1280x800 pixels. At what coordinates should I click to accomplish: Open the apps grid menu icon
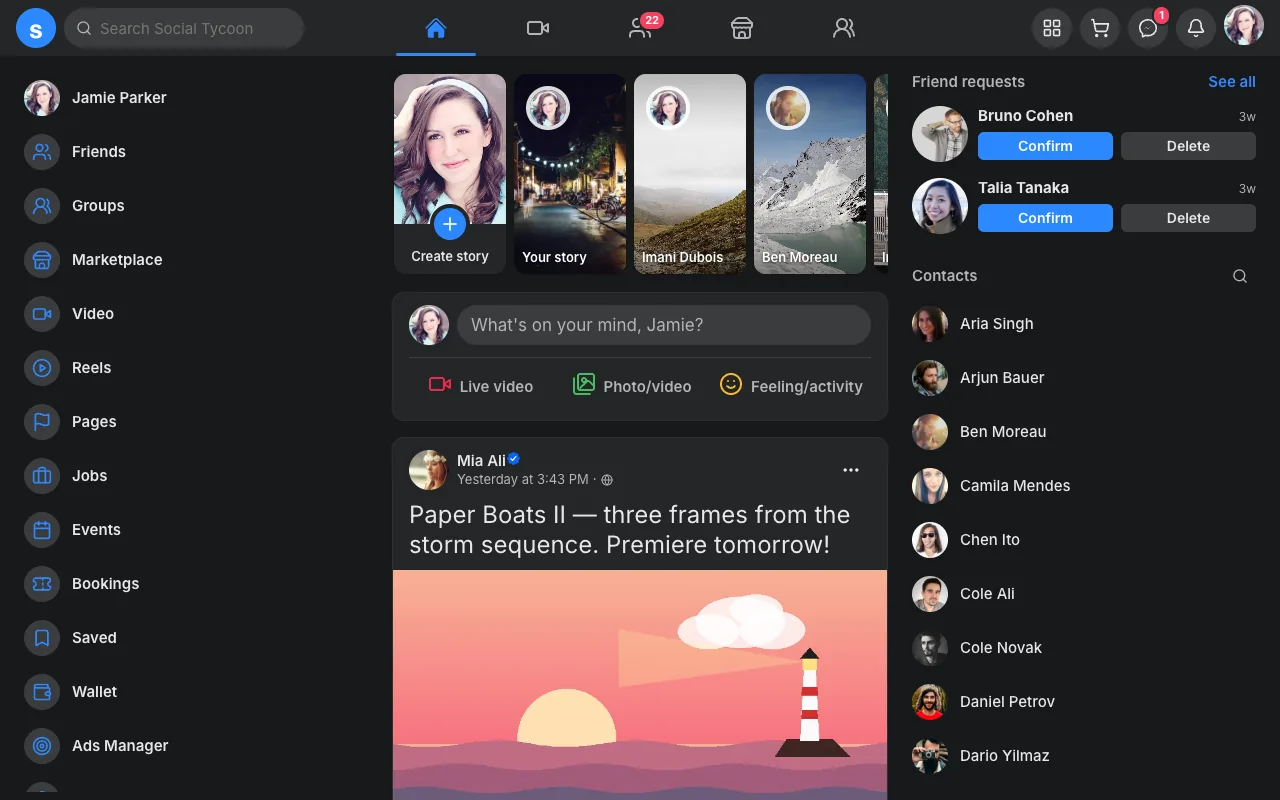click(x=1052, y=28)
